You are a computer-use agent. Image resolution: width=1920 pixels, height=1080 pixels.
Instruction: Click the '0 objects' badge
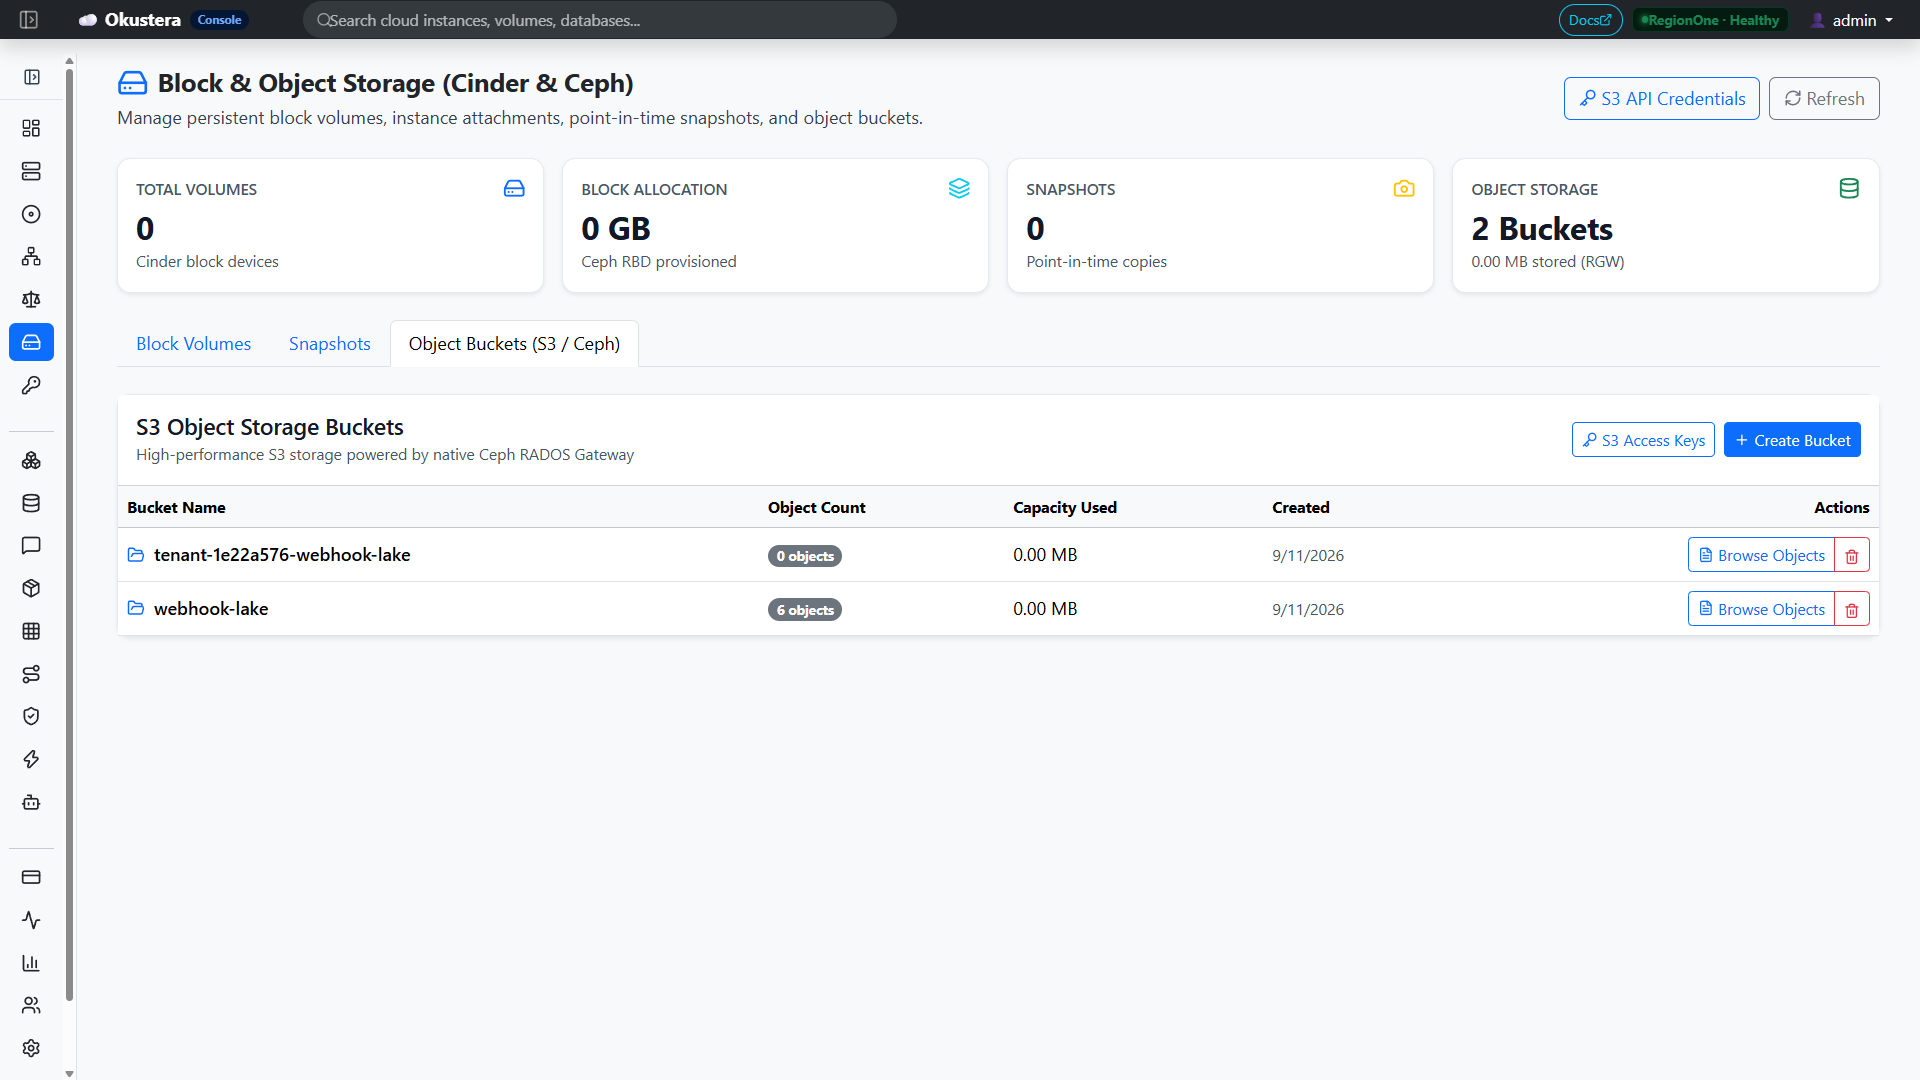coord(805,556)
